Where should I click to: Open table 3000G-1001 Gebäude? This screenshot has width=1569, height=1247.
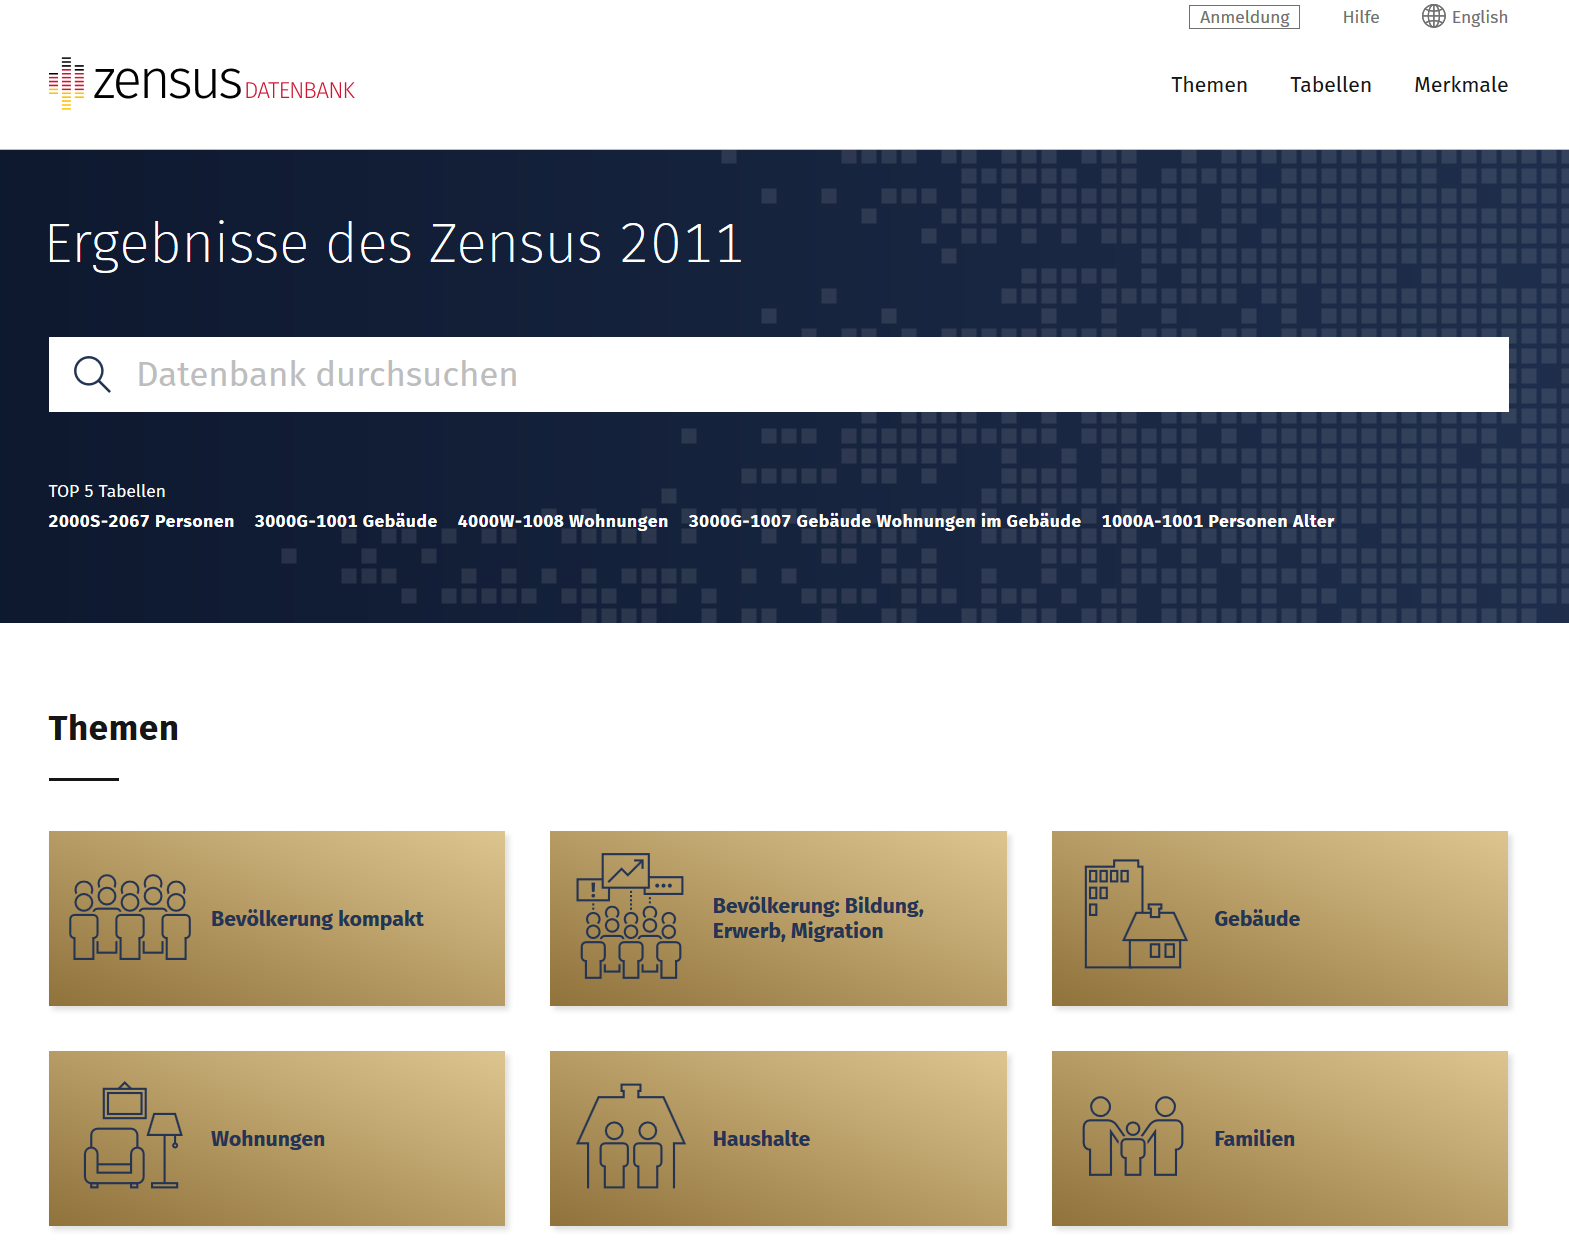345,521
